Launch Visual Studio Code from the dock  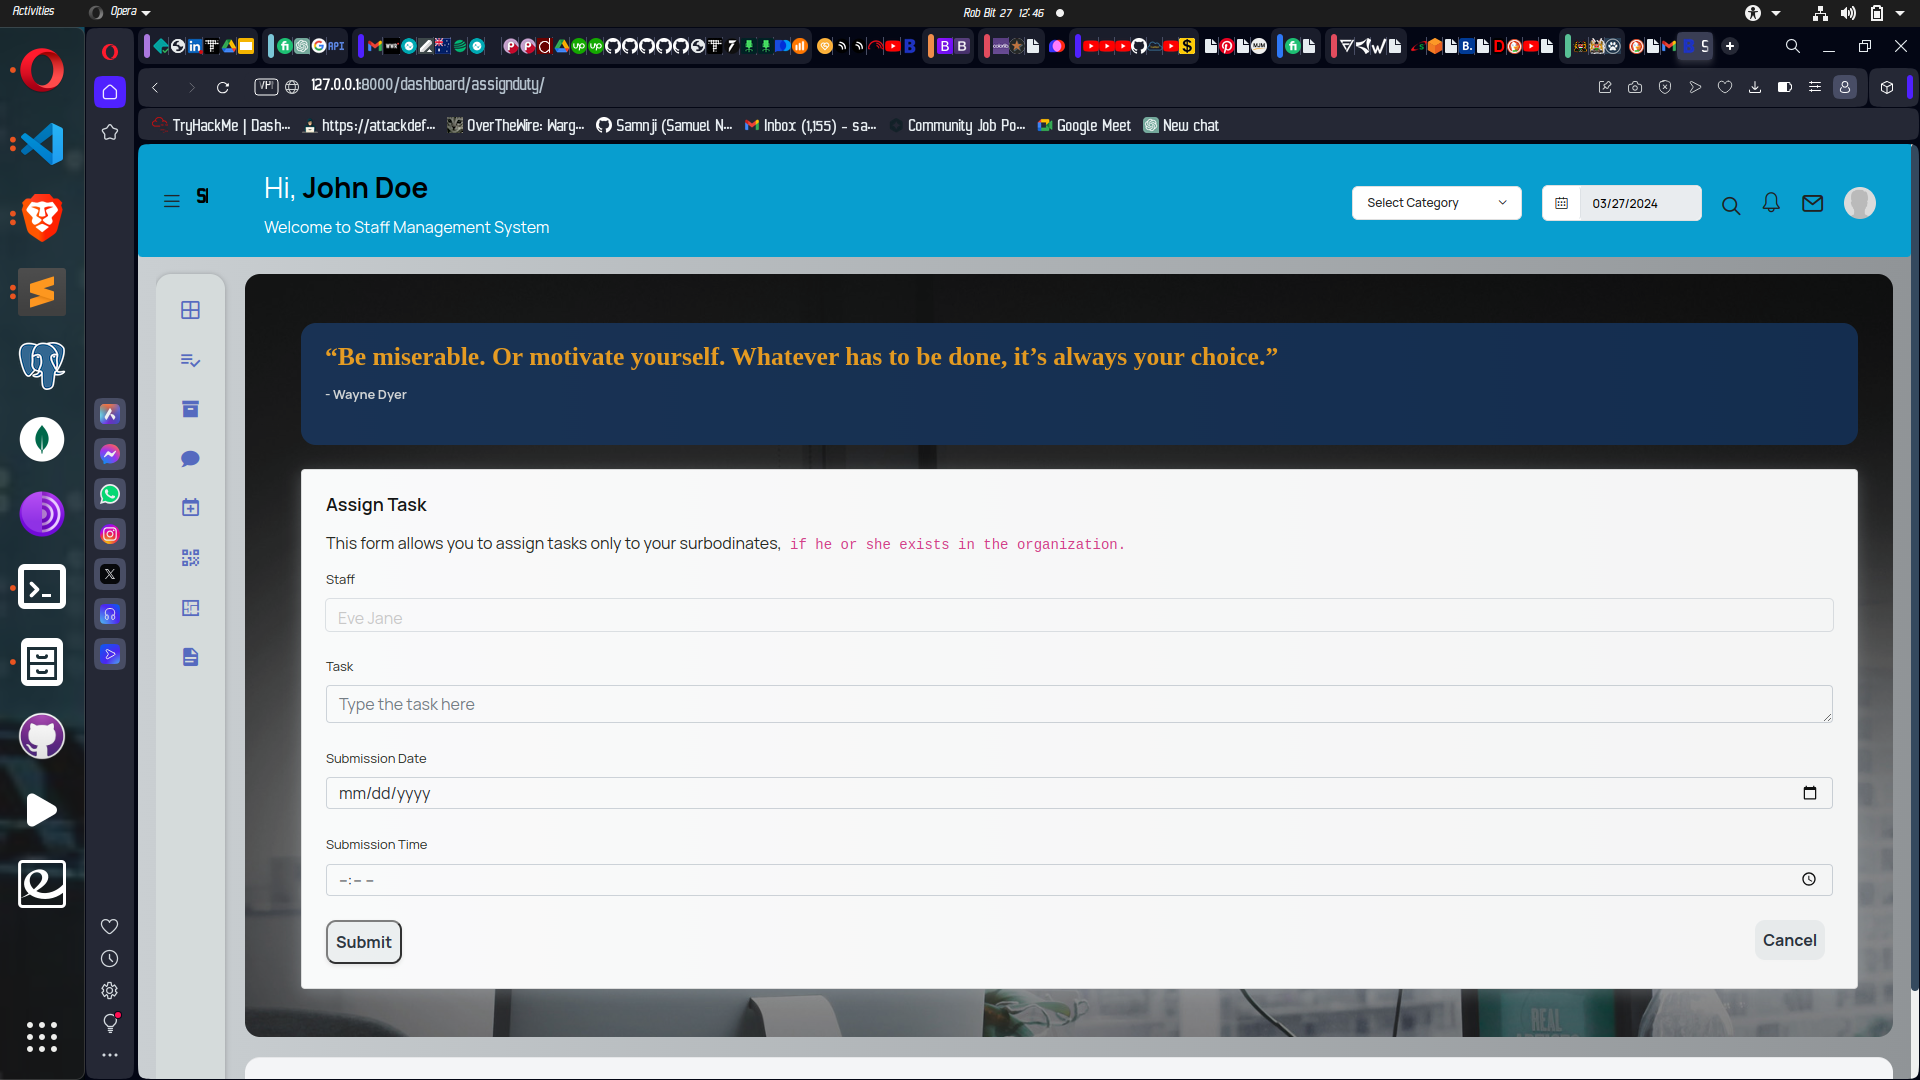pos(42,144)
